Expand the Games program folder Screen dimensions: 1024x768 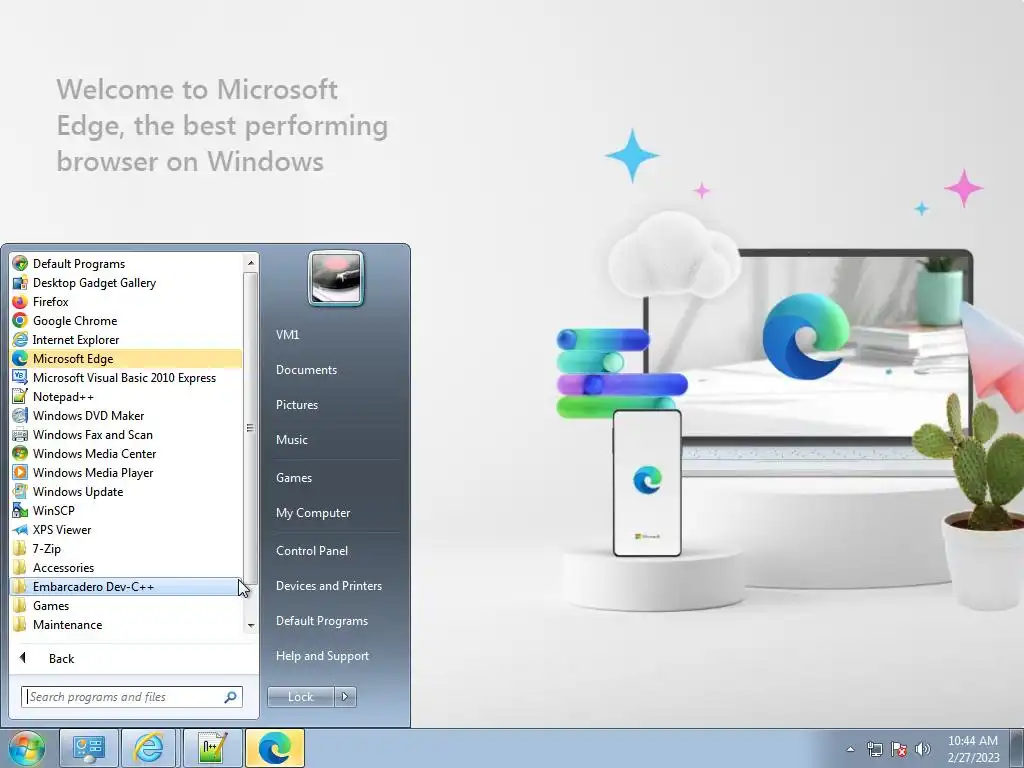pyautogui.click(x=126, y=605)
